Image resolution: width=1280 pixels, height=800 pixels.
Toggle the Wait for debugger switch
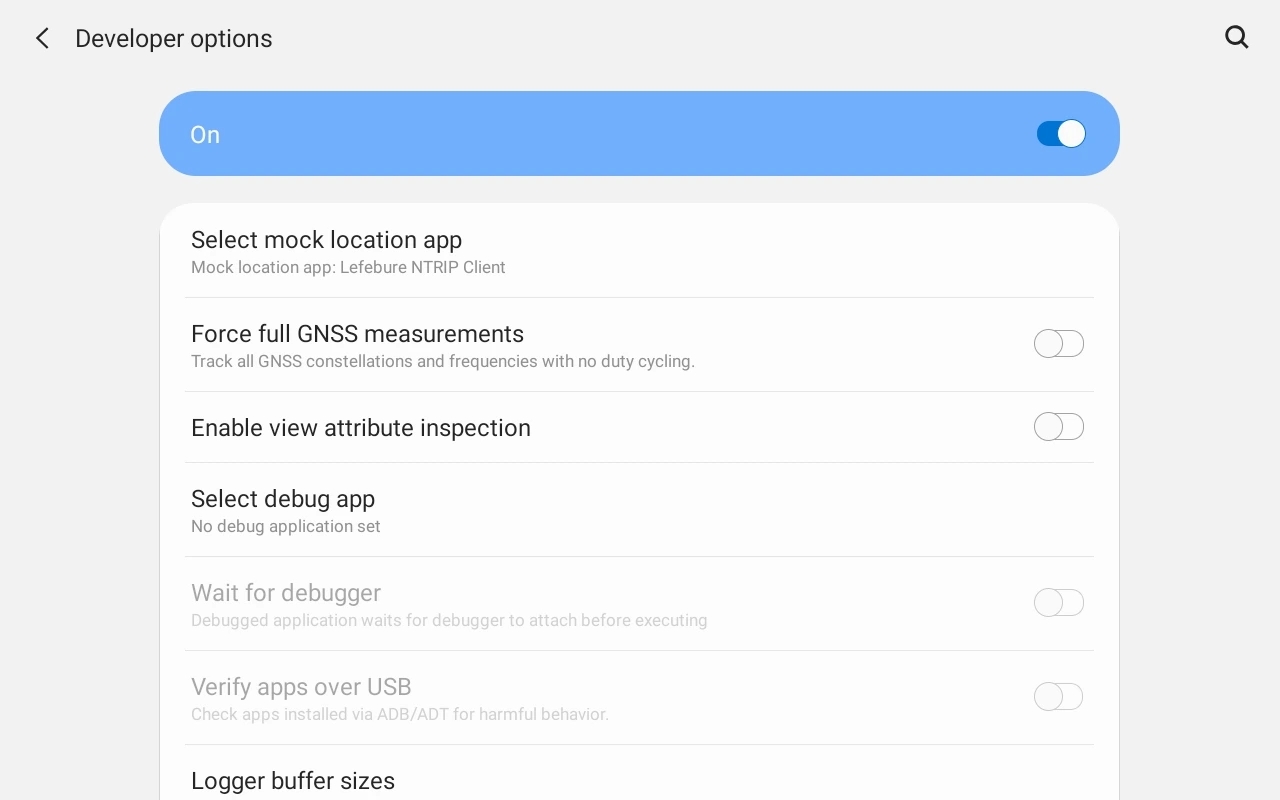1058,602
